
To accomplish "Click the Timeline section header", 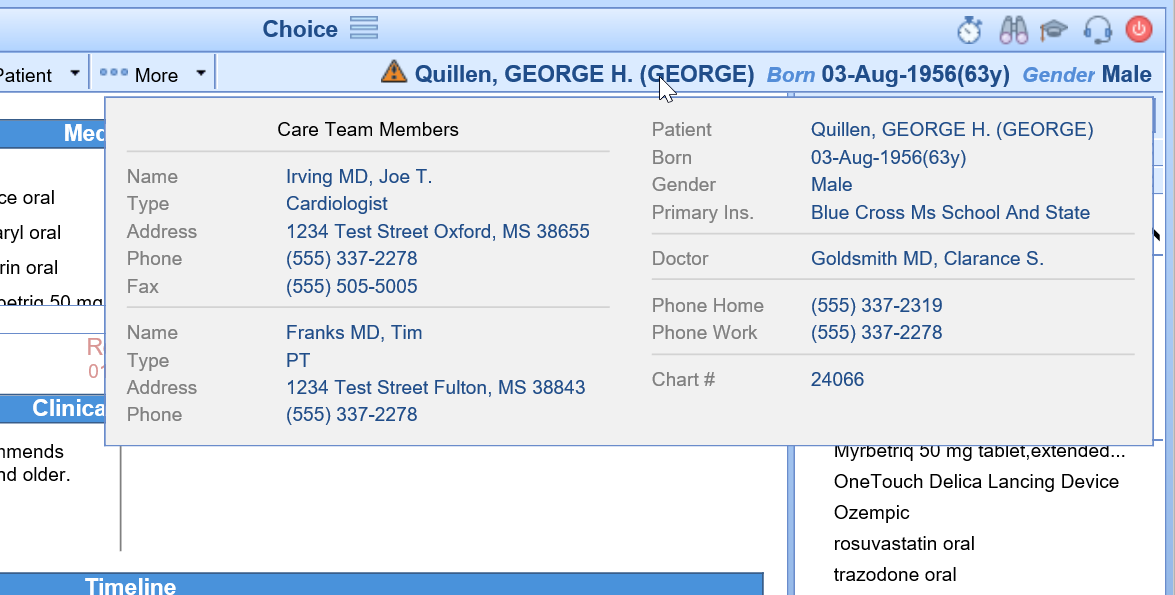I will [x=130, y=586].
